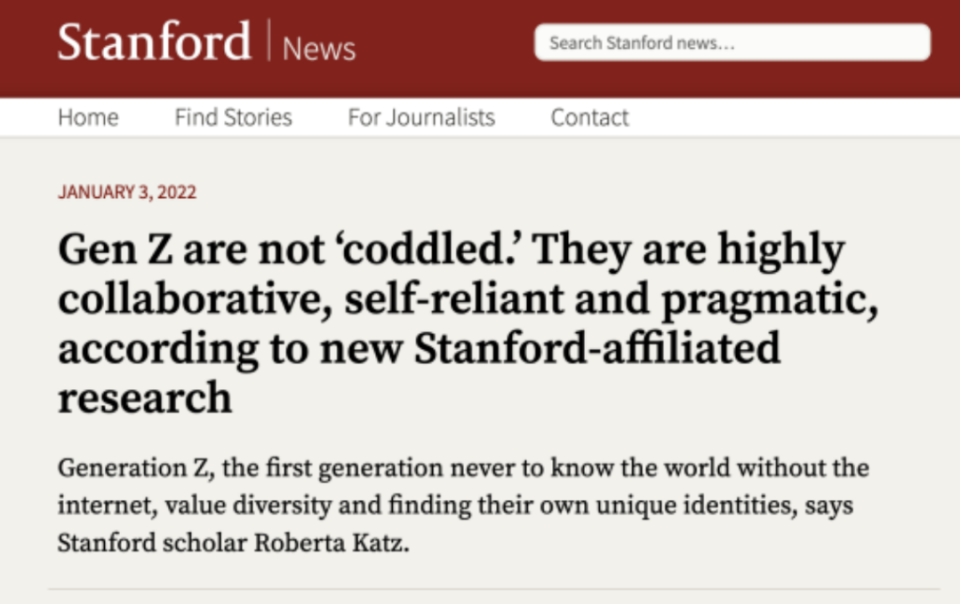Image resolution: width=960 pixels, height=604 pixels.
Task: Click the January 3, 2022 date label
Action: coord(127,192)
